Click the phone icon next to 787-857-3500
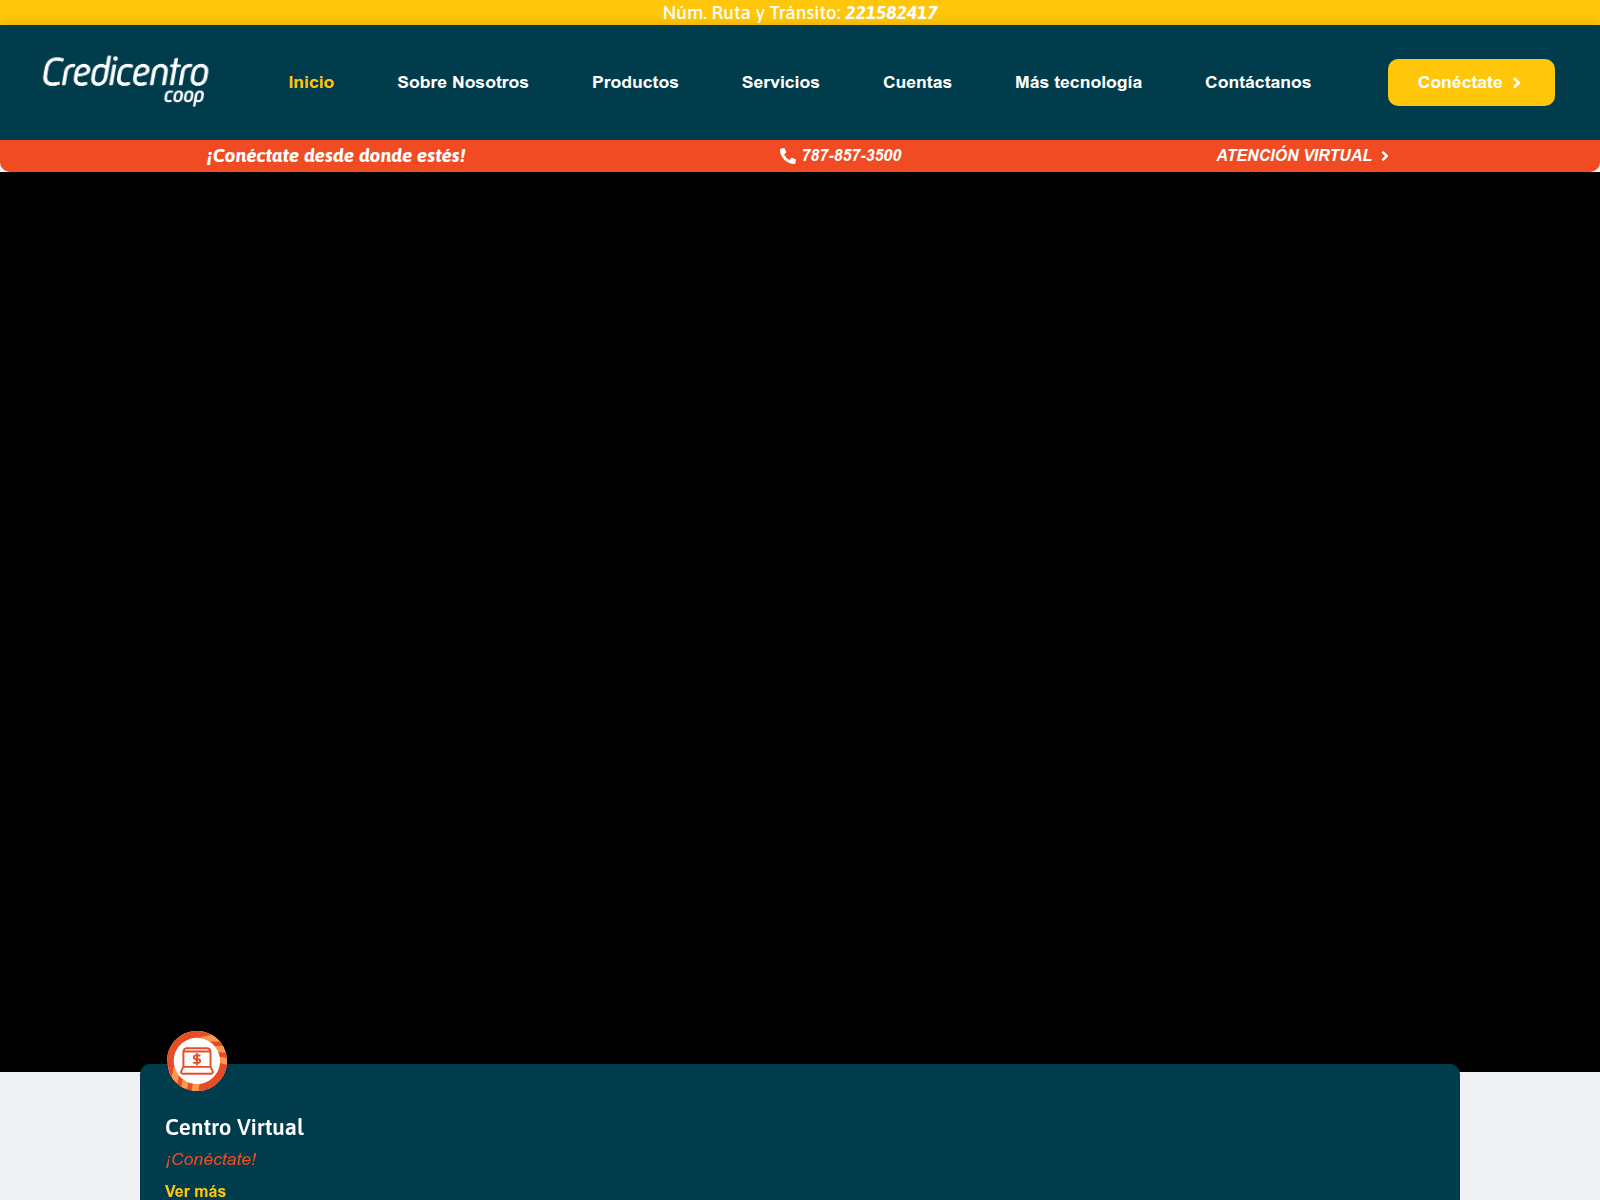Viewport: 1600px width, 1200px height. point(789,155)
